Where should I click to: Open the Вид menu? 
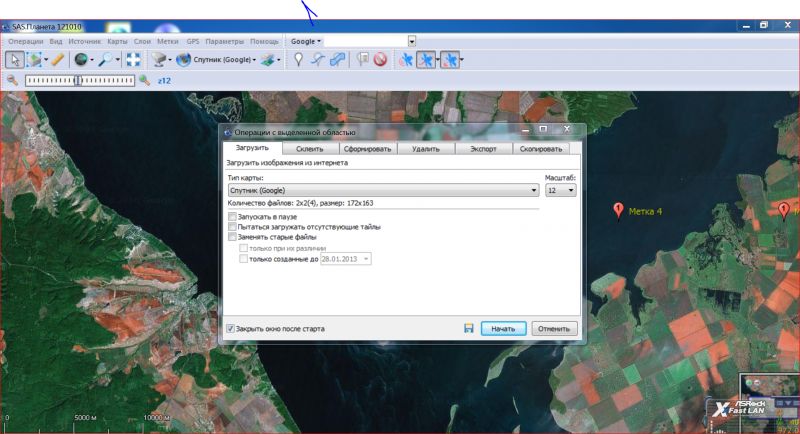[x=56, y=41]
